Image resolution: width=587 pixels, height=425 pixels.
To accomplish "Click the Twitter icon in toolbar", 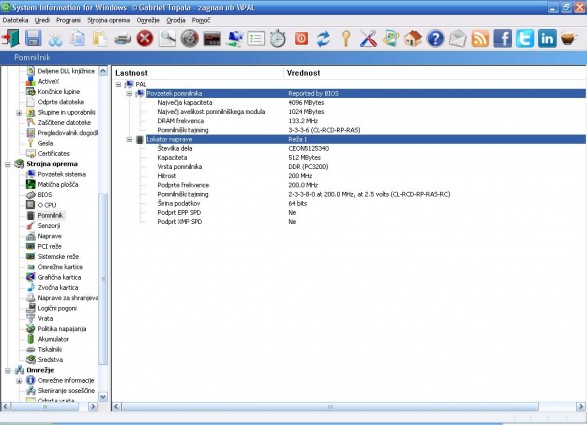I will coord(525,39).
